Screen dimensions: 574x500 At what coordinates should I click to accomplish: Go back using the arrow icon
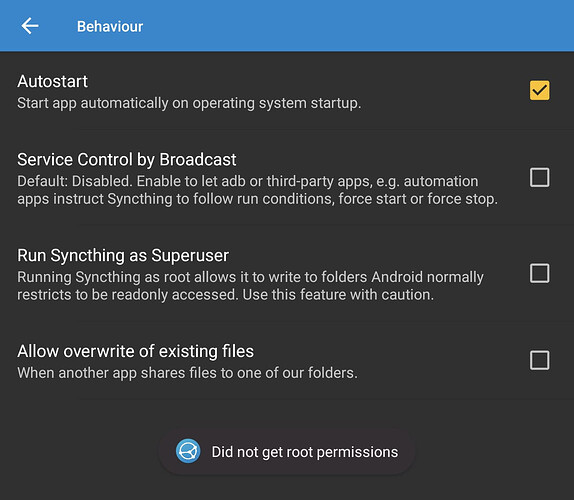coord(30,26)
